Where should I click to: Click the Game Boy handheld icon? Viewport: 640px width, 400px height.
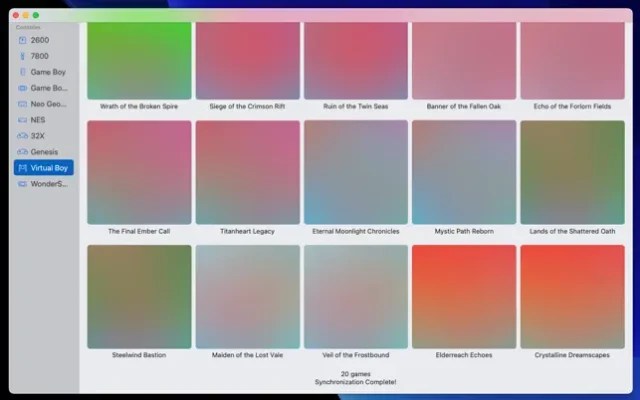point(22,72)
